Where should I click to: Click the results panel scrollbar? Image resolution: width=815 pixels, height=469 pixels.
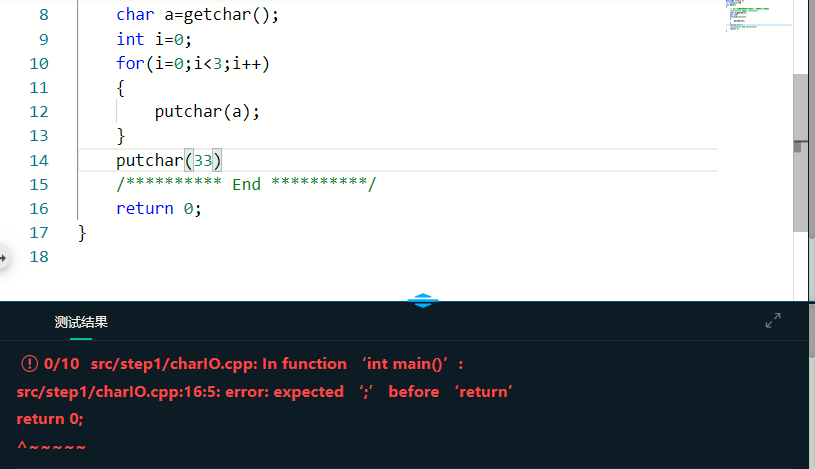(x=811, y=330)
